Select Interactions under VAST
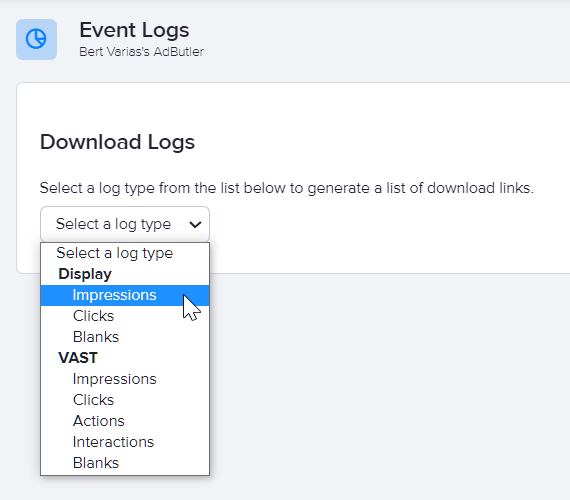The height and width of the screenshot is (500, 570). [125, 442]
